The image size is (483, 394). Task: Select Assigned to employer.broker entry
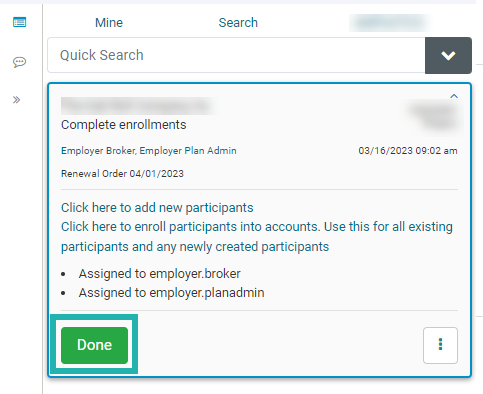point(159,274)
